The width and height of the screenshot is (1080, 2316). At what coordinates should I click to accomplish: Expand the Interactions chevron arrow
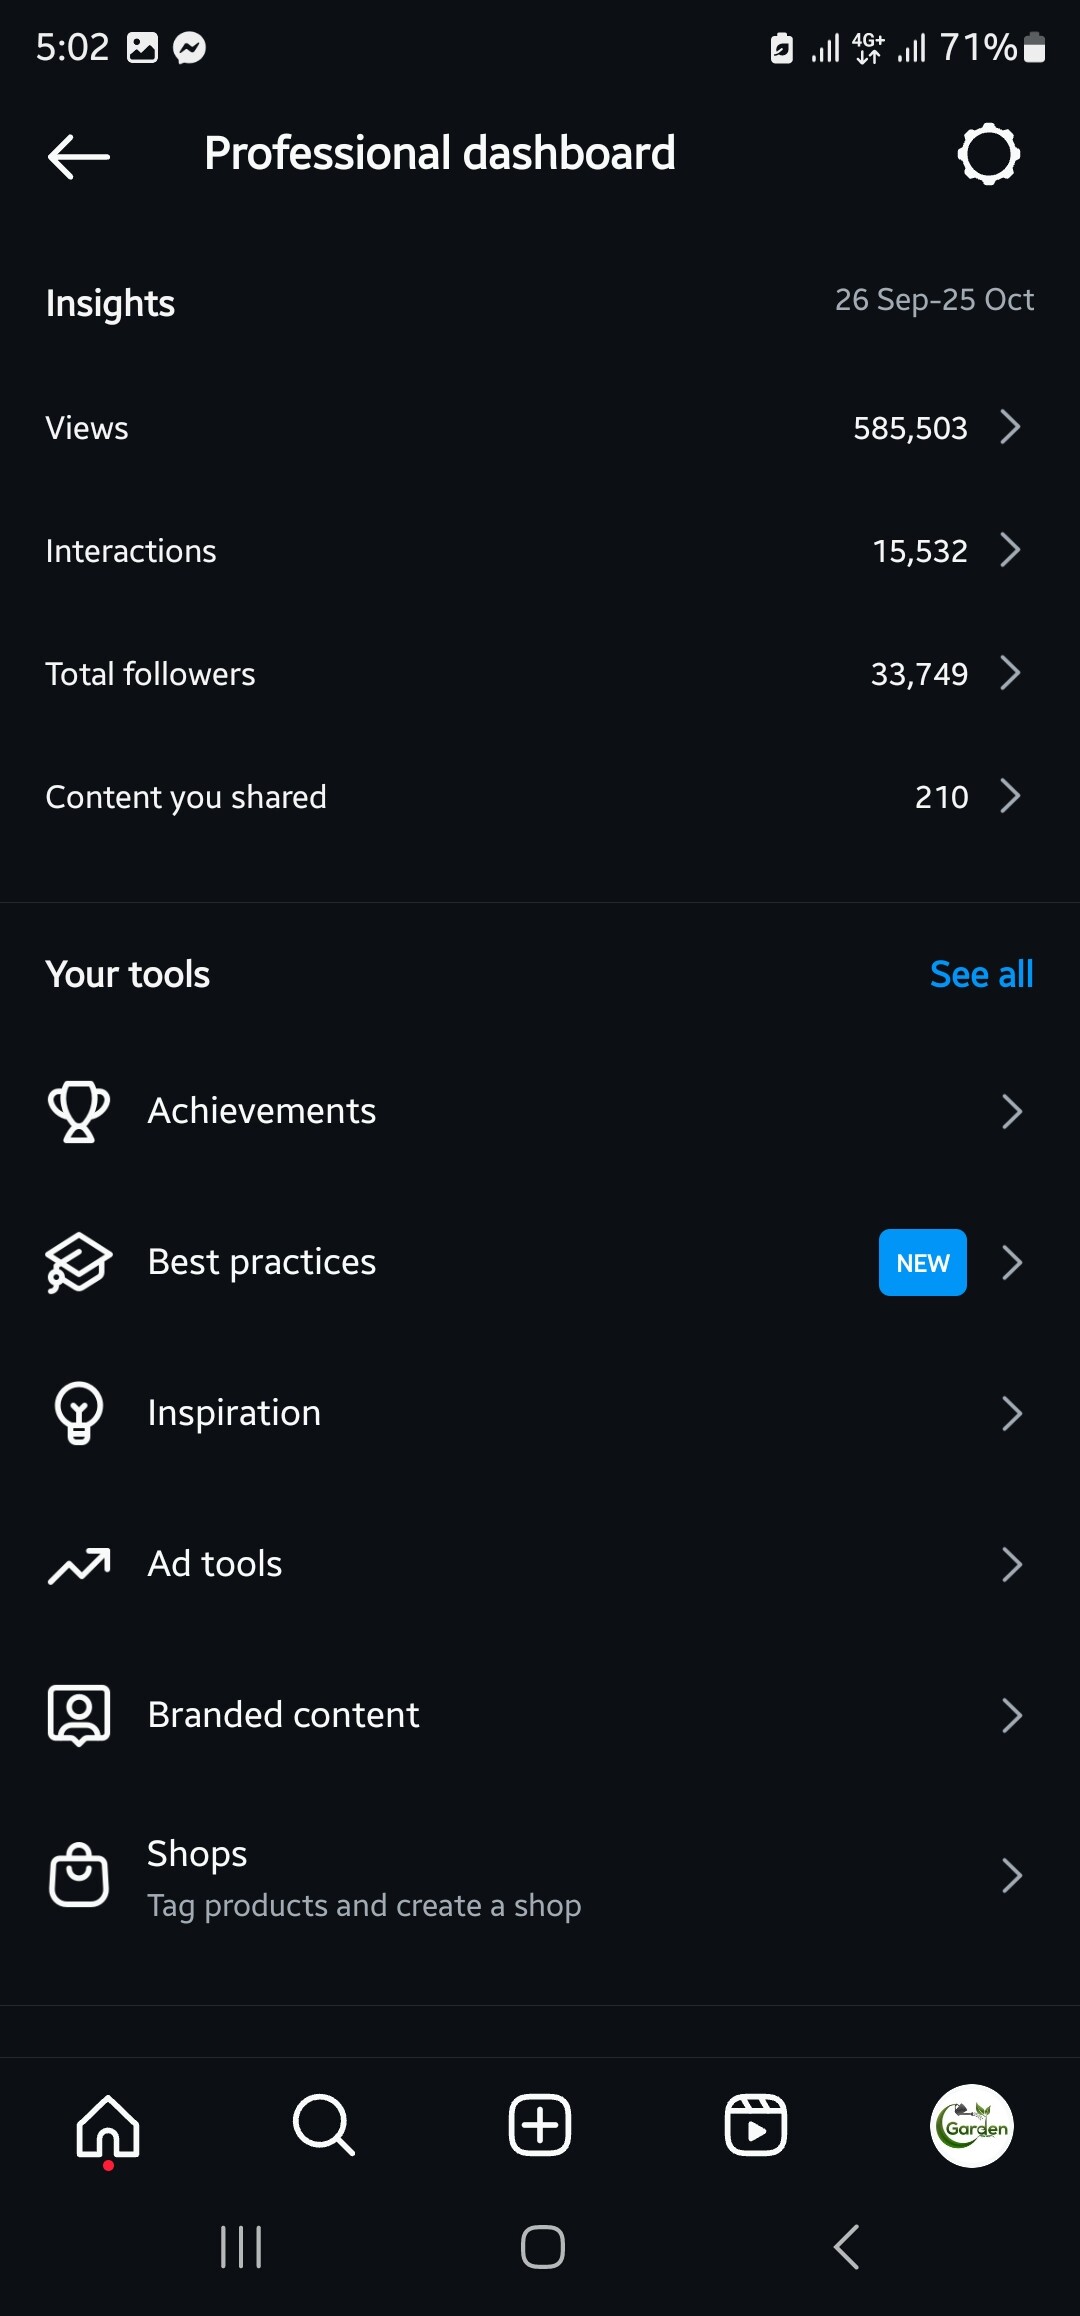point(1011,550)
